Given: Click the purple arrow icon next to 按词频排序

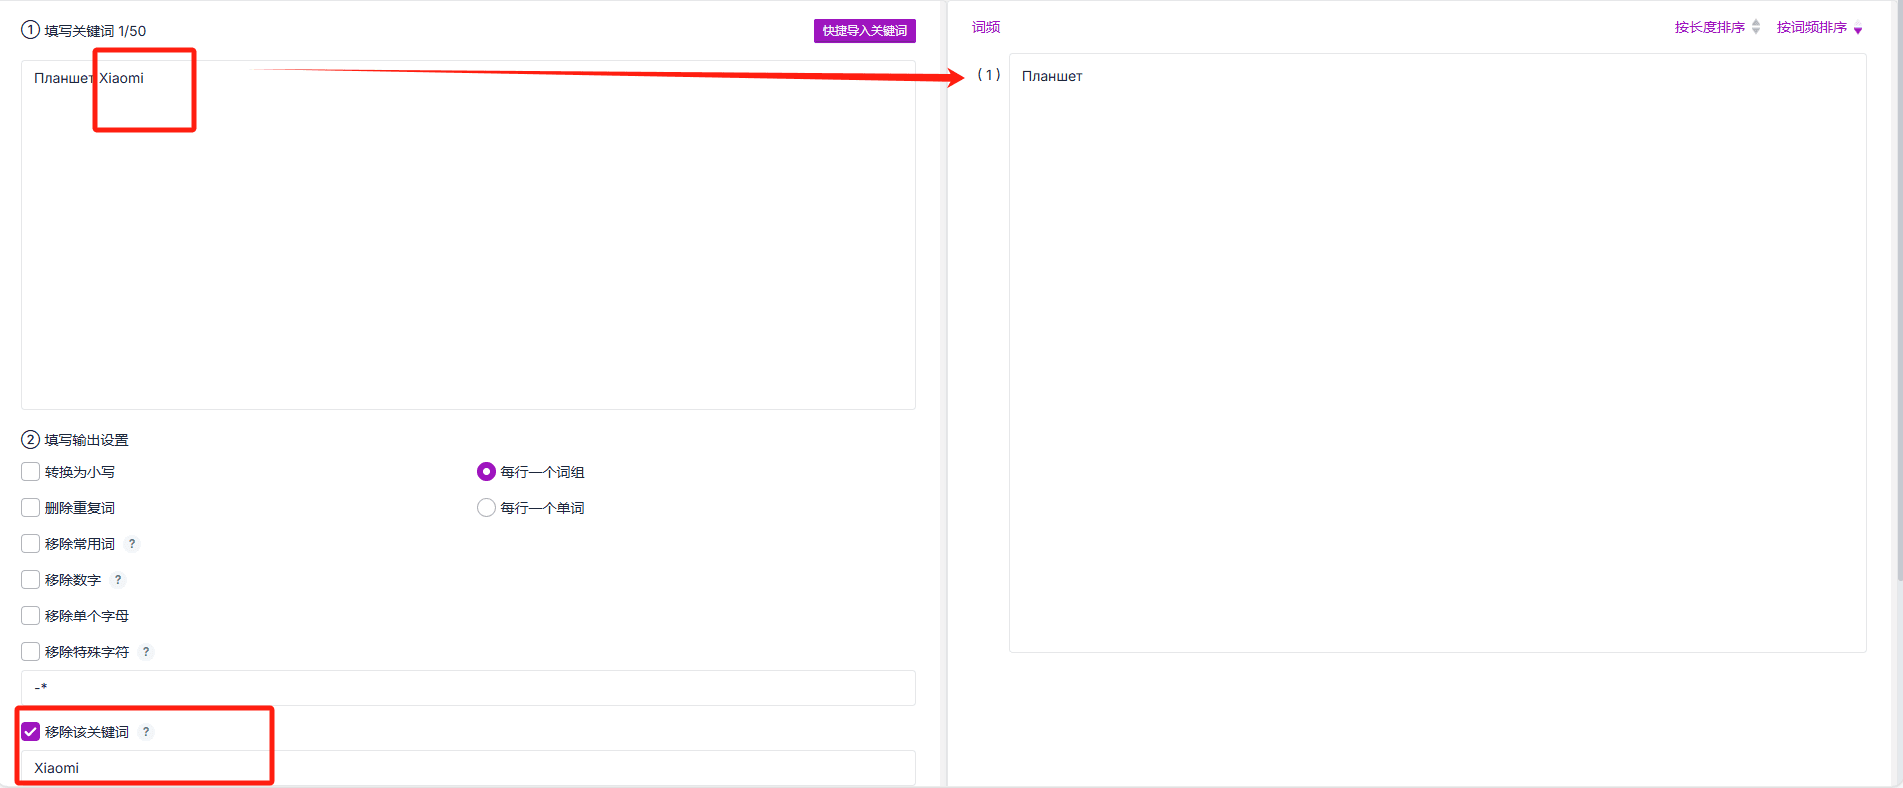Looking at the screenshot, I should (1858, 29).
